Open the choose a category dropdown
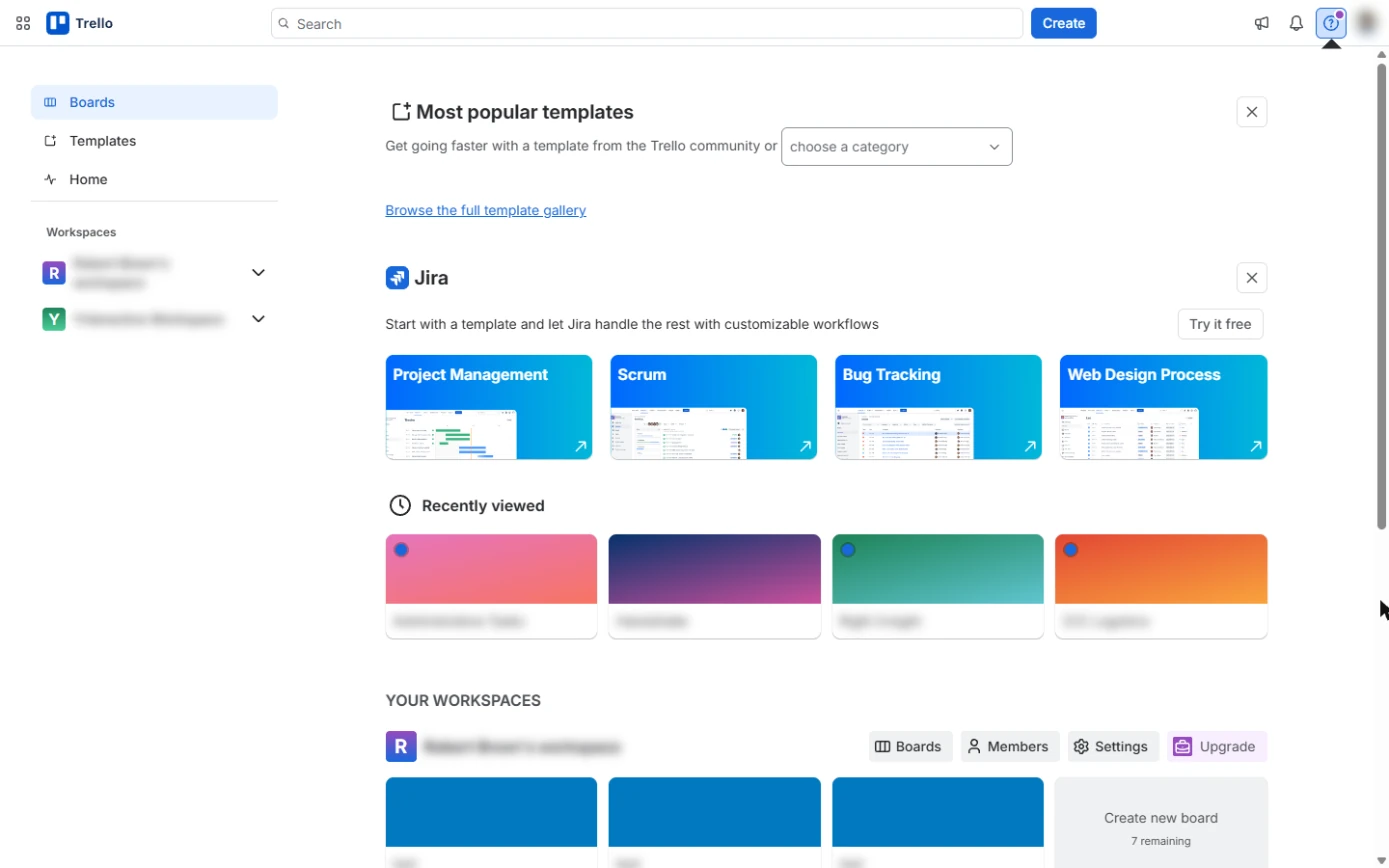 (x=897, y=146)
